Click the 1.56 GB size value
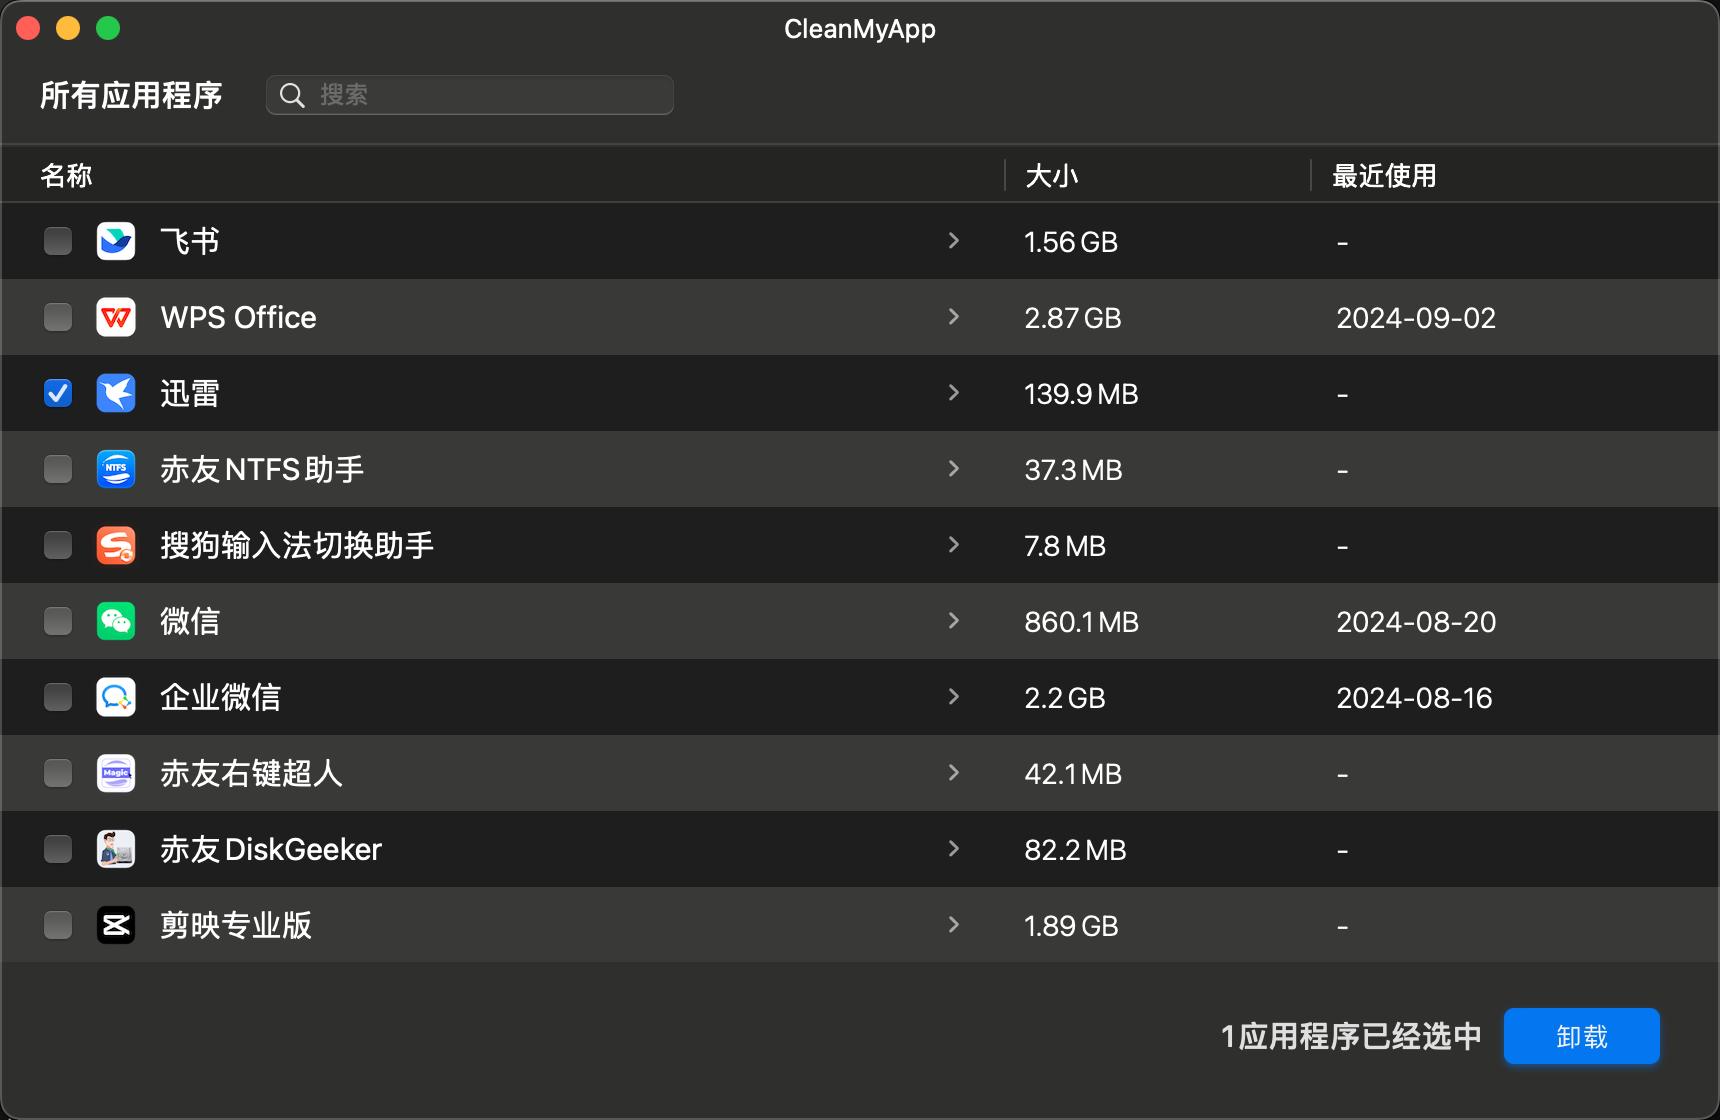 coord(1071,242)
